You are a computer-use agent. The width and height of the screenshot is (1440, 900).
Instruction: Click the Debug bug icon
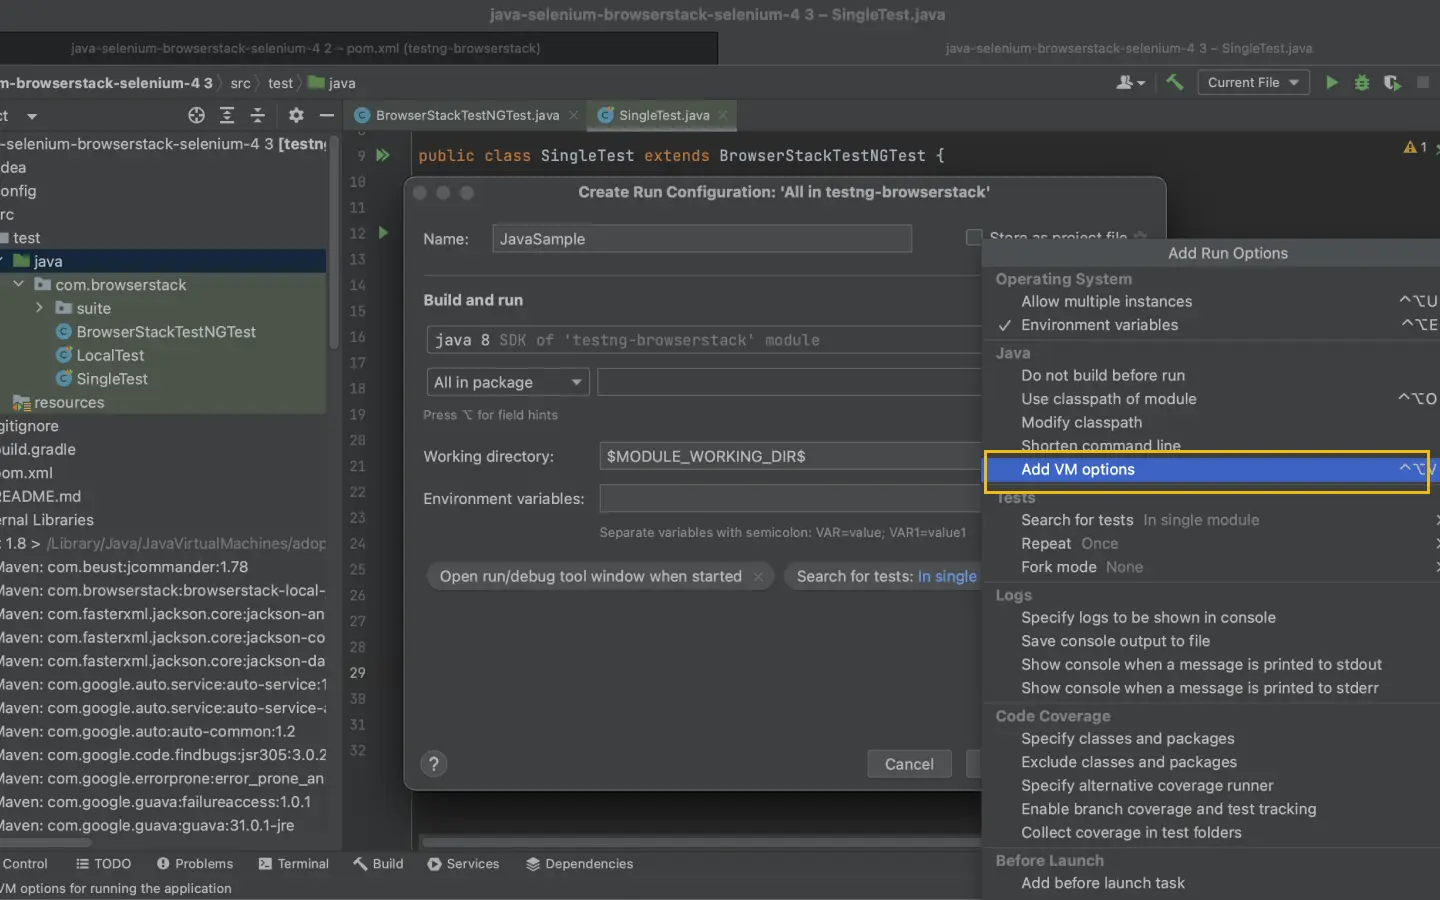(1361, 83)
